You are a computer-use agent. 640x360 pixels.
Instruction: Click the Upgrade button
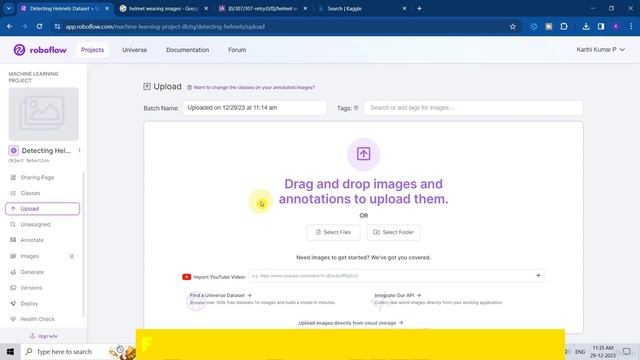tap(44, 336)
